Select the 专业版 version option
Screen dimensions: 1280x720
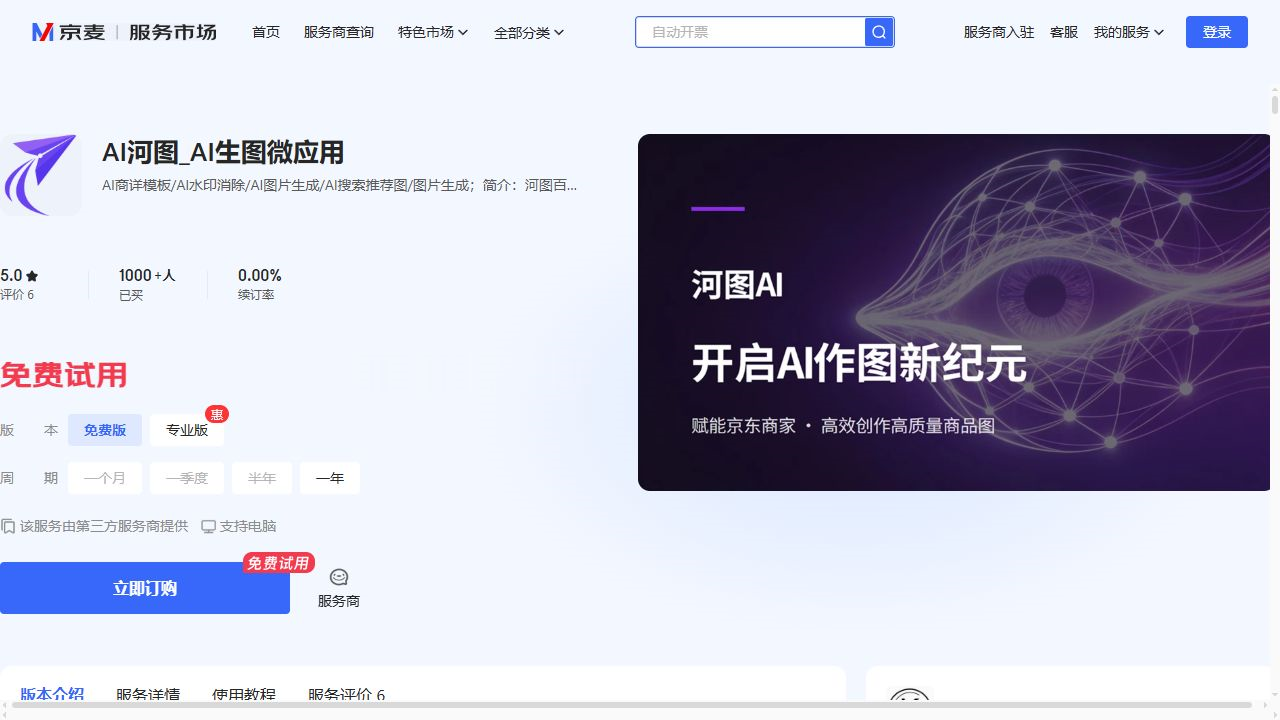[187, 430]
